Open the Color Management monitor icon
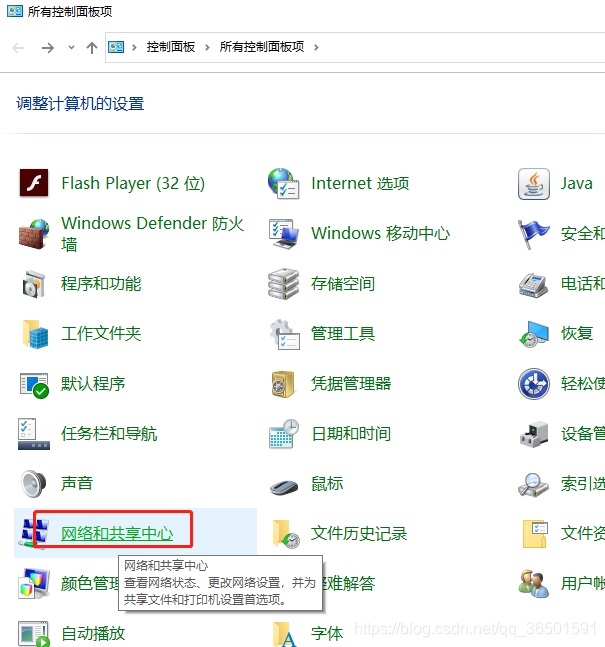 (x=34, y=584)
